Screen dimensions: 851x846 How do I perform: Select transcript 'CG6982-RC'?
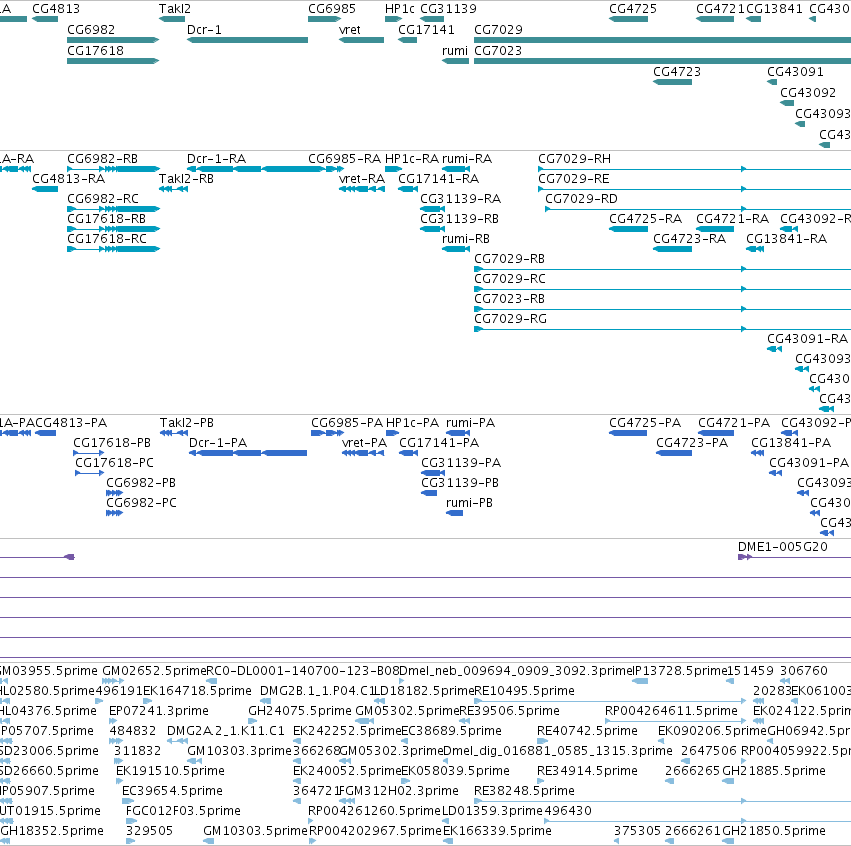(x=103, y=199)
